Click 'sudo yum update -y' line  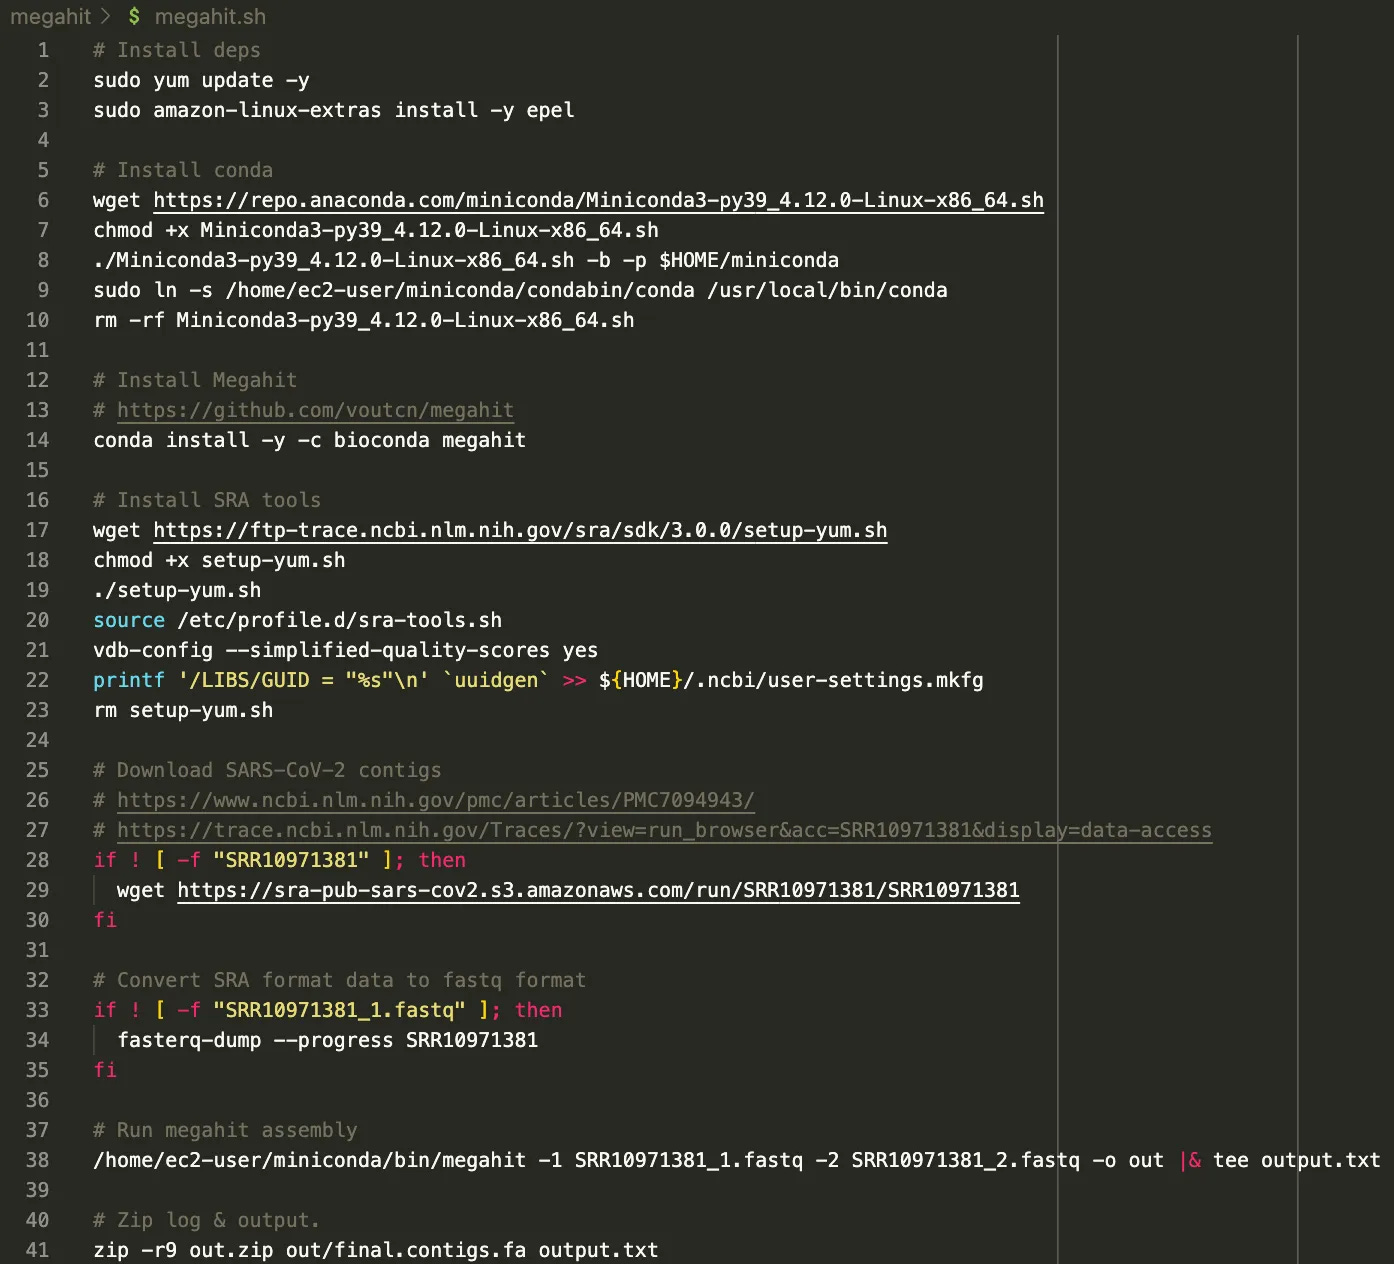click(201, 80)
